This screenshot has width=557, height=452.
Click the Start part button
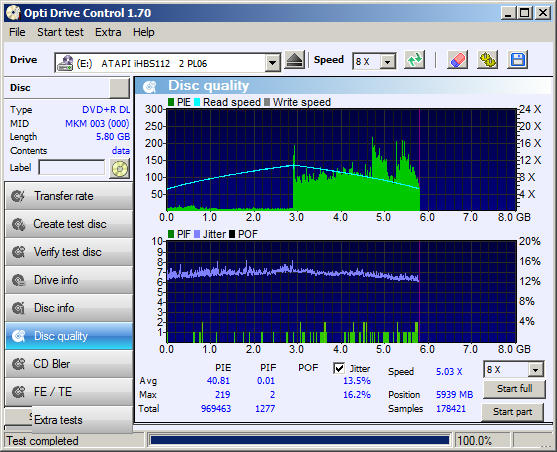coord(513,412)
